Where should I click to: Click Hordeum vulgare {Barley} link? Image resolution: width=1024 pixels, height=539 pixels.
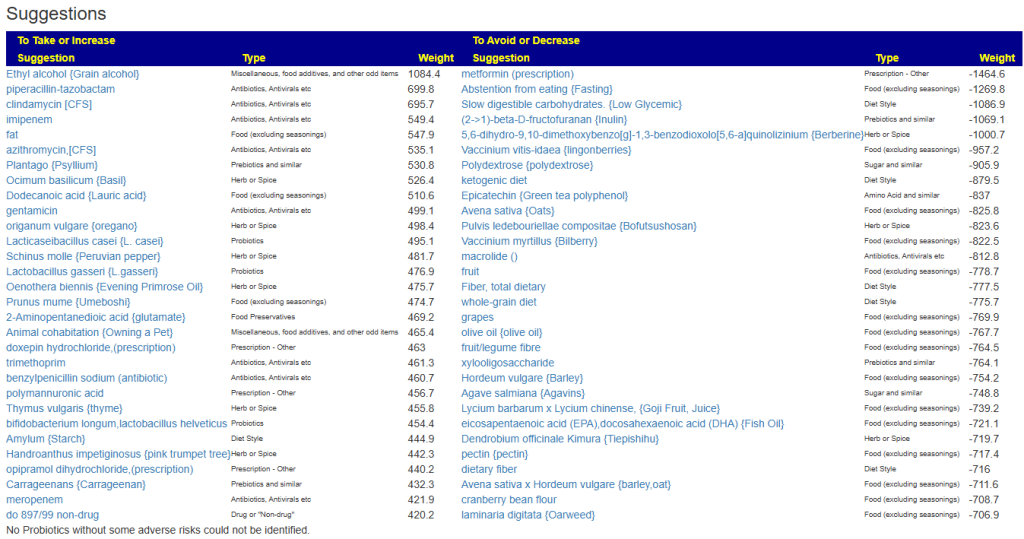click(x=522, y=378)
